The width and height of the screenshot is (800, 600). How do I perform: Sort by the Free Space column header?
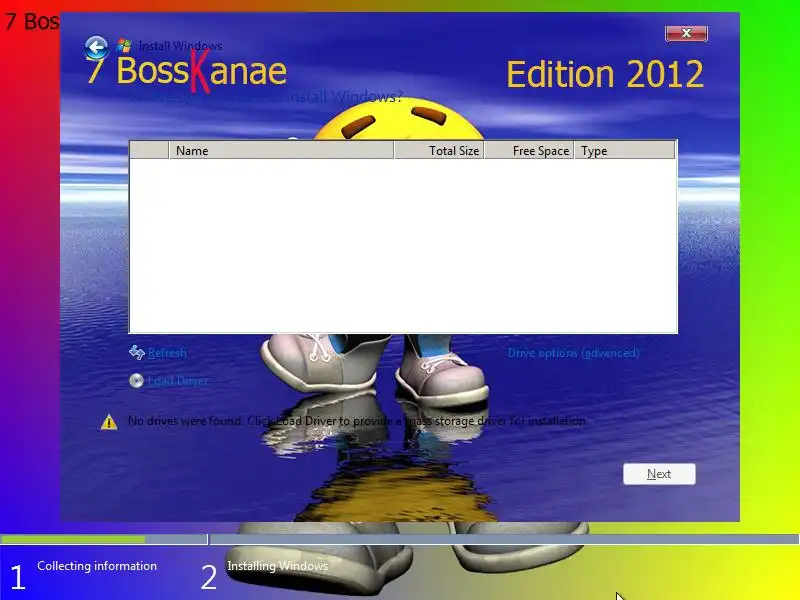[529, 151]
